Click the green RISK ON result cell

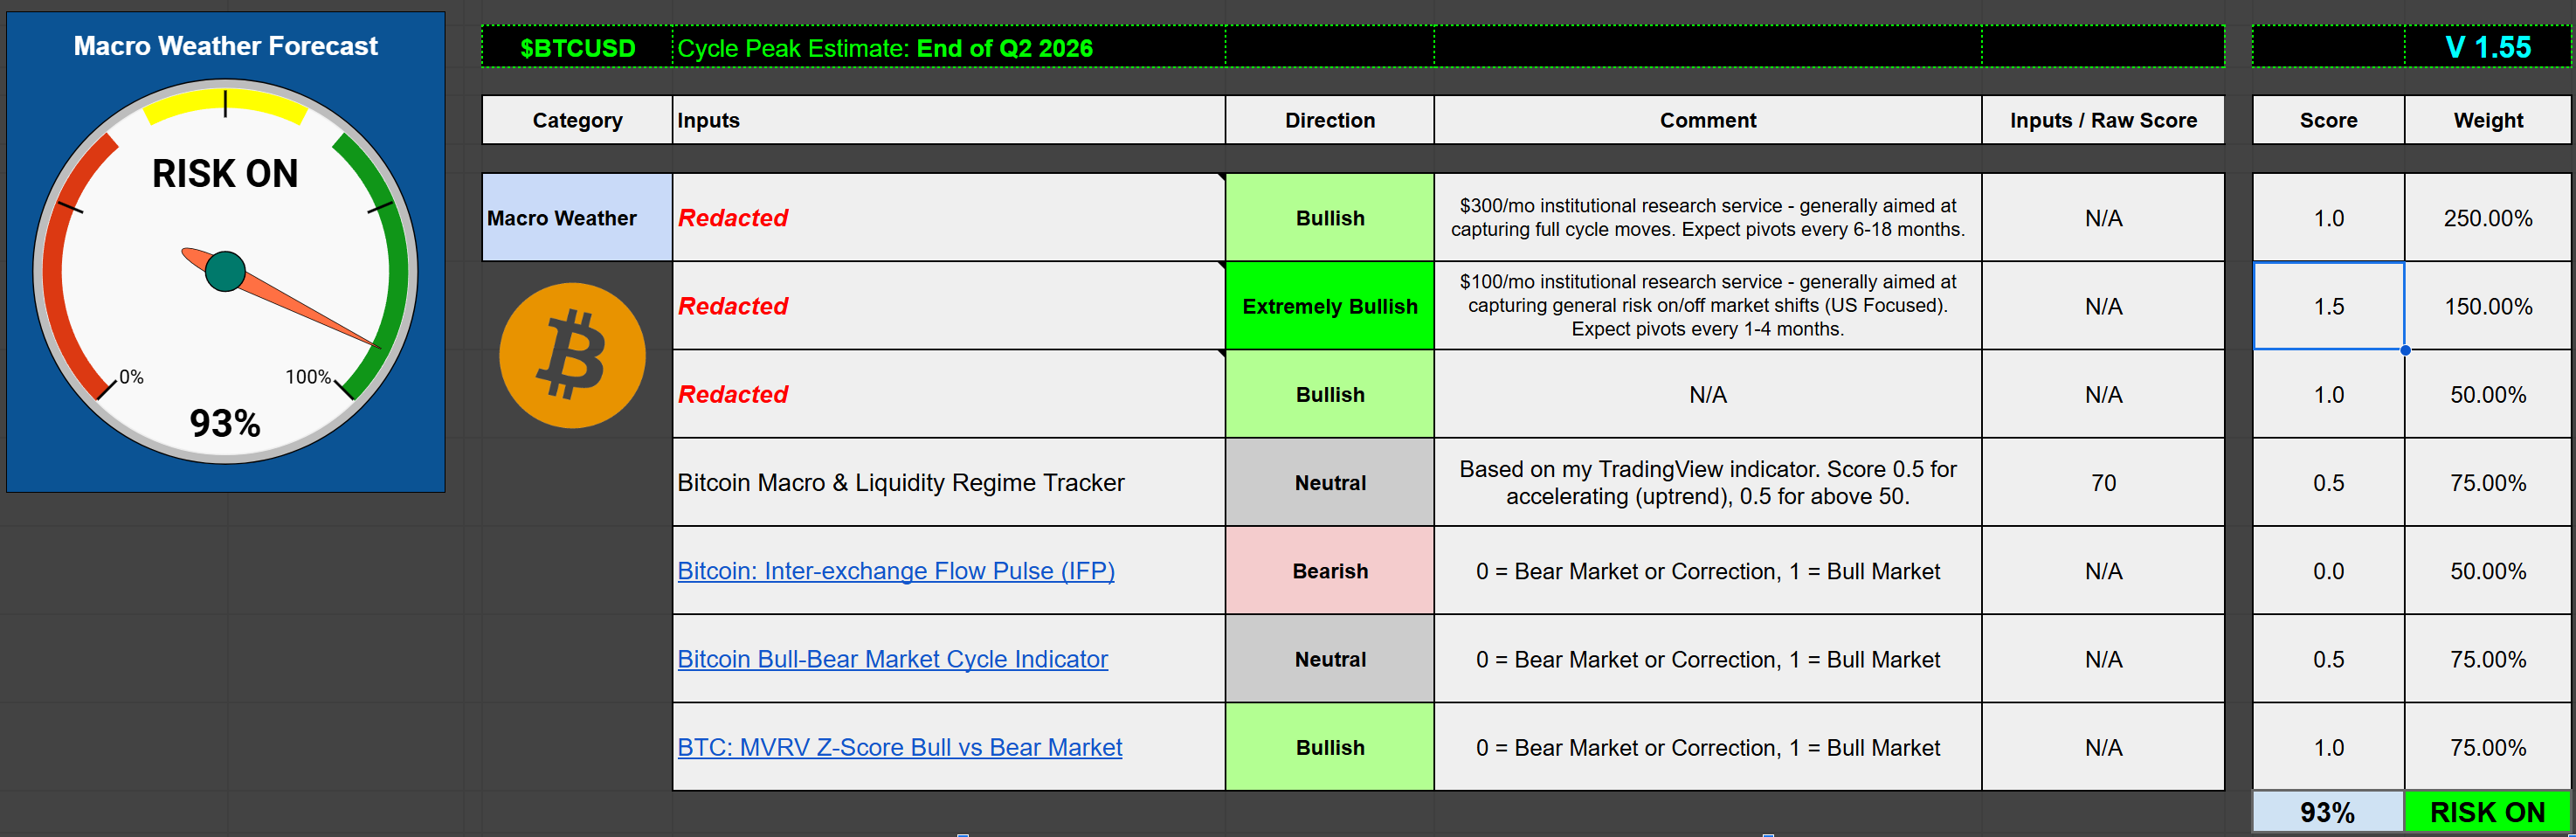coord(2487,812)
